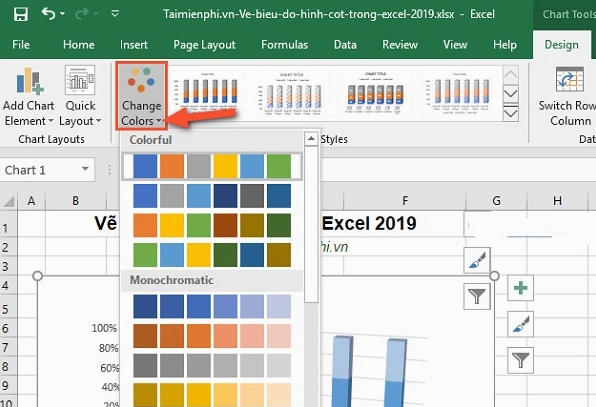
Task: Click the chart styles gallery up arrow
Action: click(x=510, y=74)
